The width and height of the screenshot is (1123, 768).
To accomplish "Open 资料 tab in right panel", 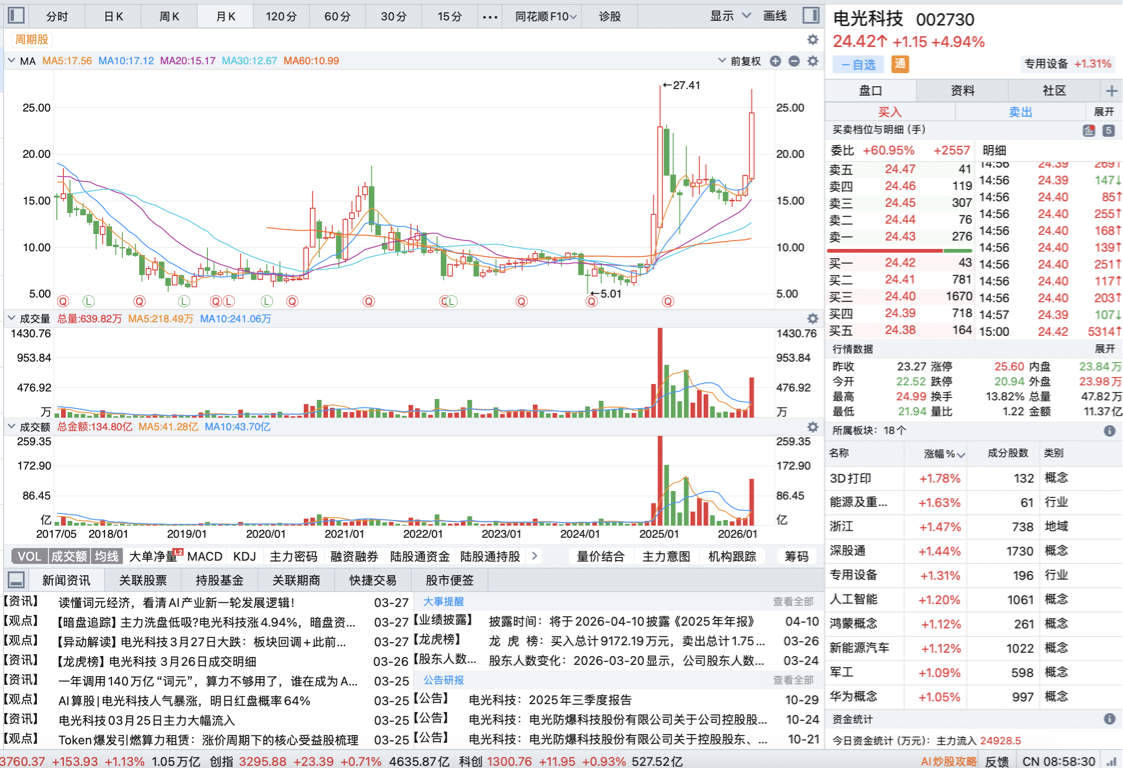I will point(962,90).
